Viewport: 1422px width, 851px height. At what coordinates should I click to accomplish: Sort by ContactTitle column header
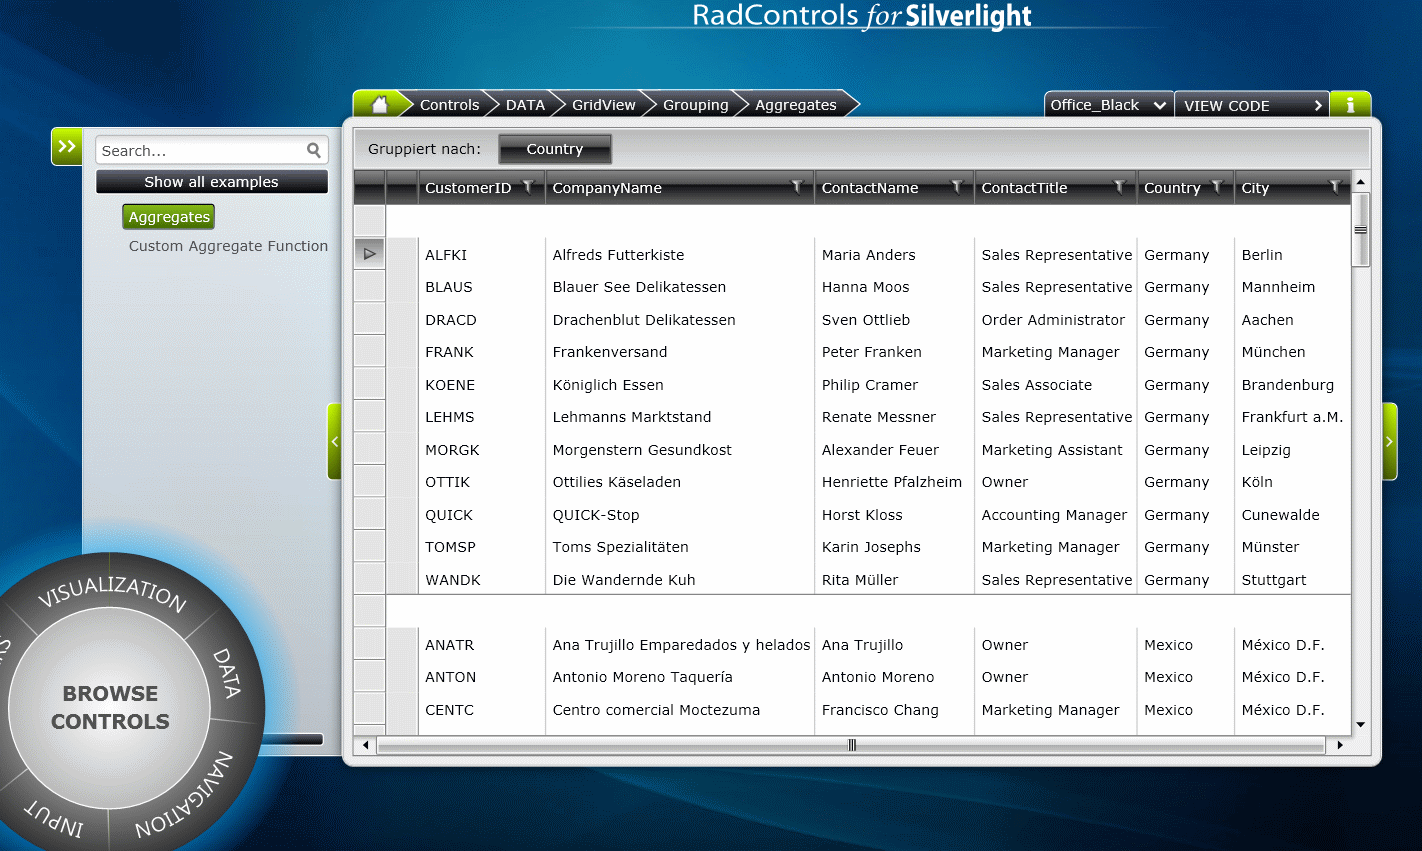(1025, 188)
